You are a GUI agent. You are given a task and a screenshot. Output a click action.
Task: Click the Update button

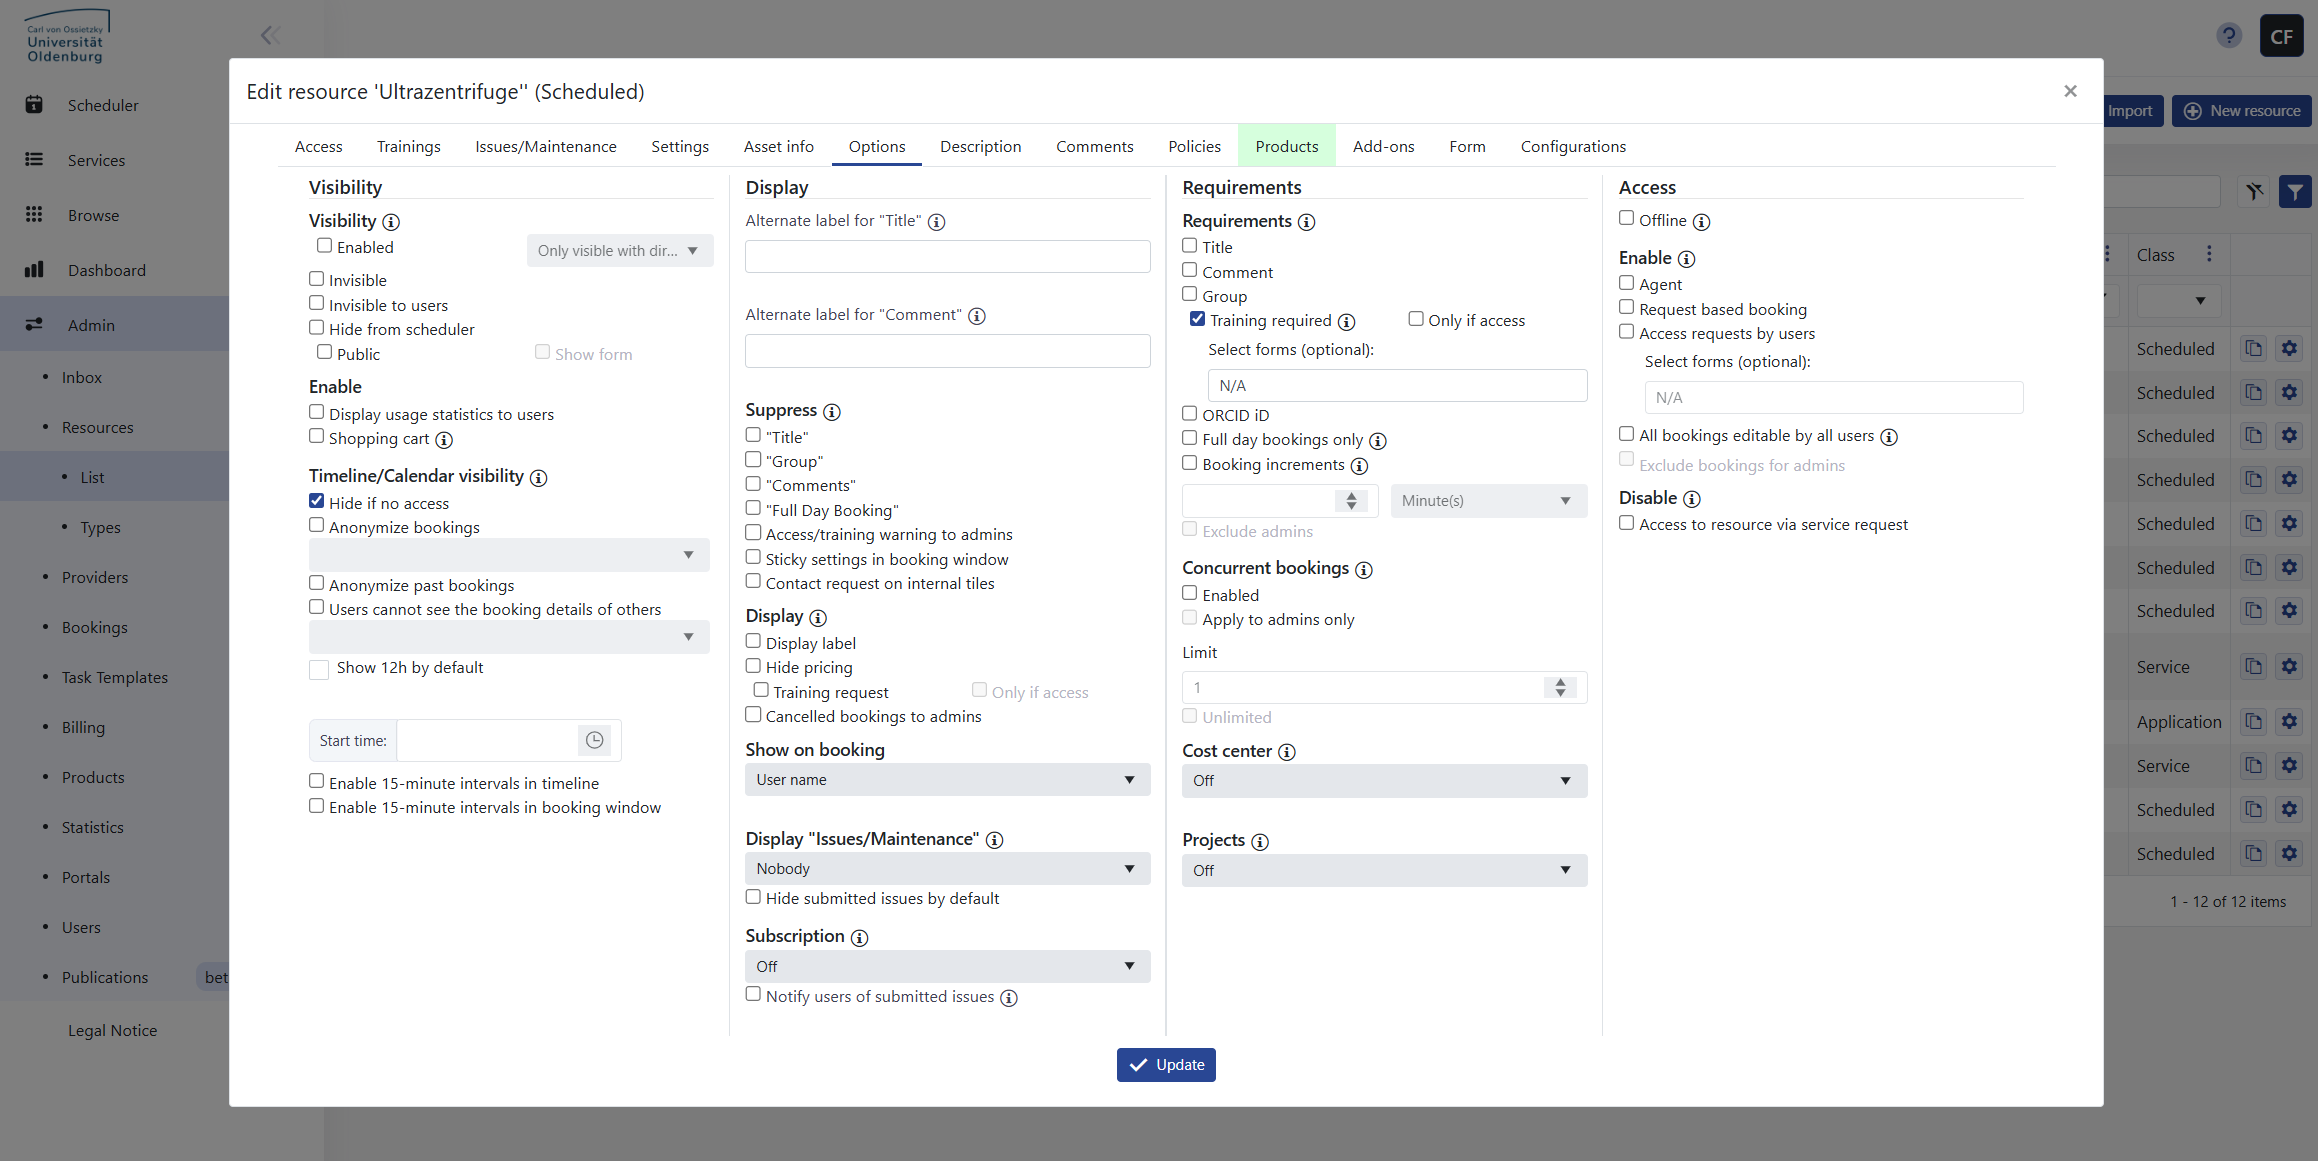tap(1165, 1065)
